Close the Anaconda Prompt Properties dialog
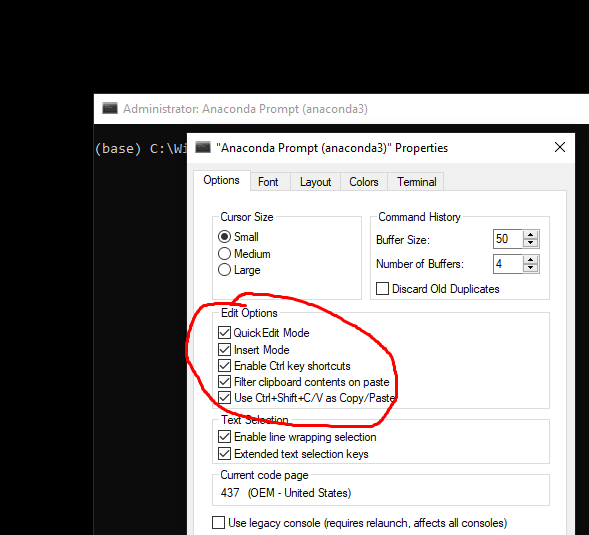The width and height of the screenshot is (589, 535). pyautogui.click(x=560, y=147)
